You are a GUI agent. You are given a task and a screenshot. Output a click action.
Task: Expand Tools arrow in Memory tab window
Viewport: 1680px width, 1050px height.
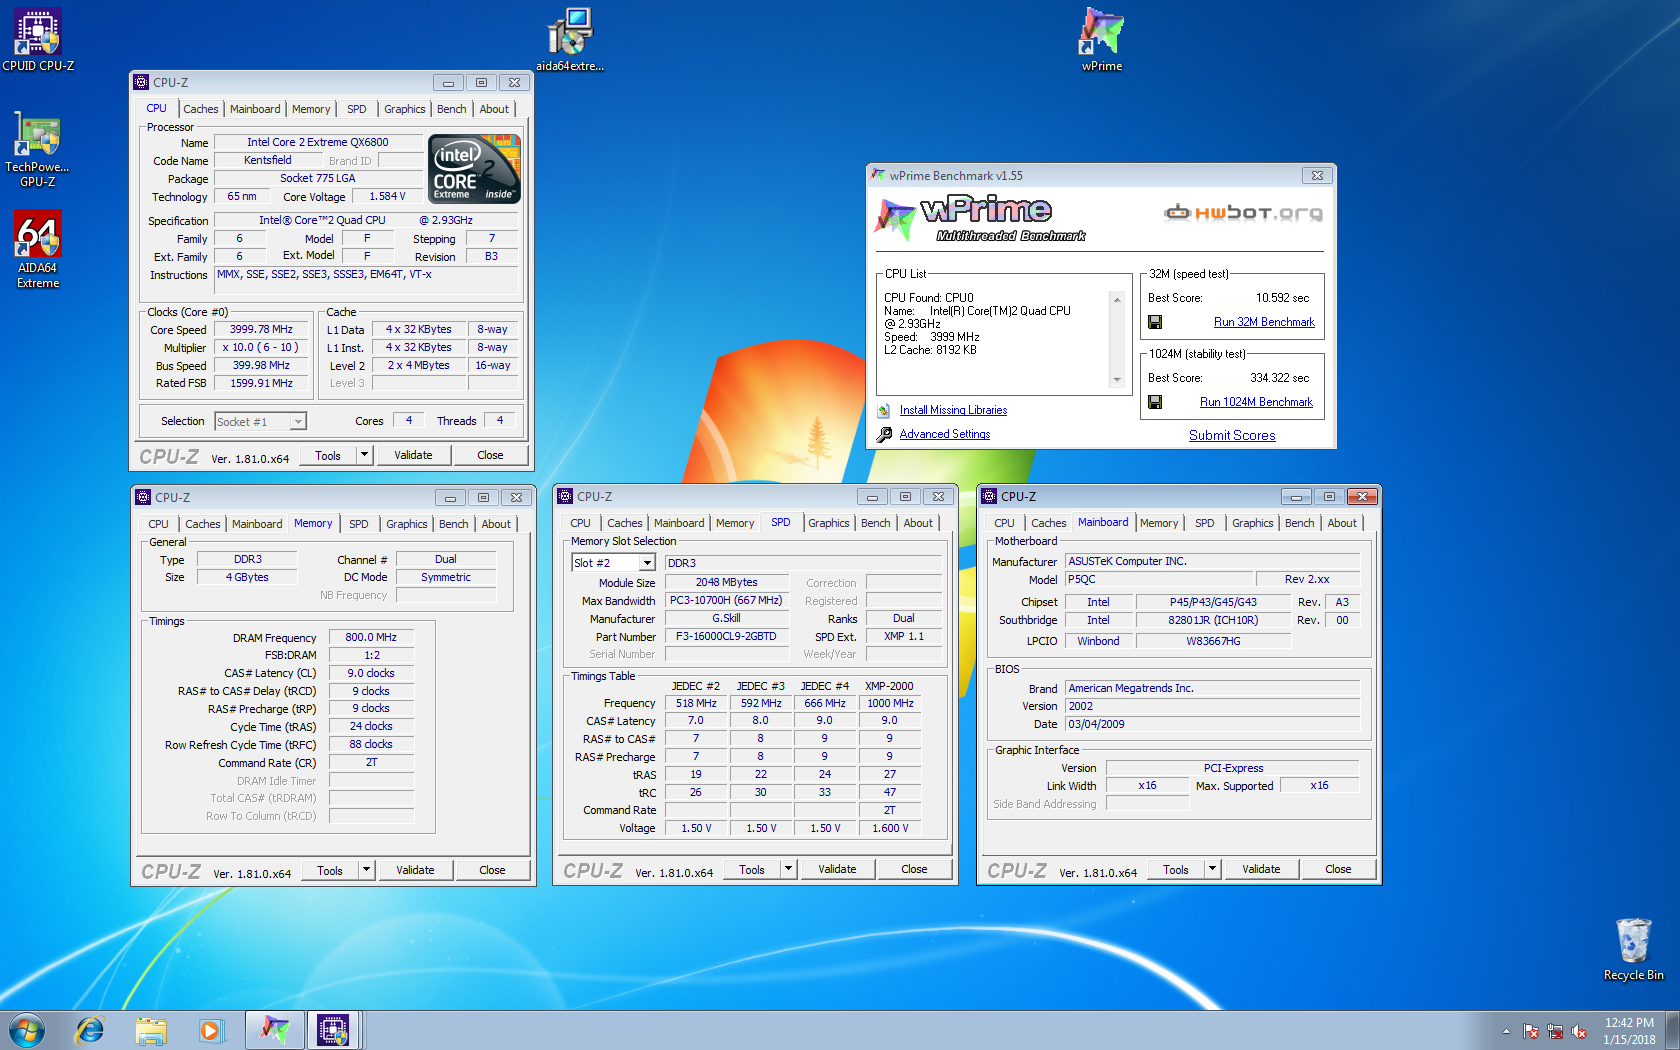[367, 870]
